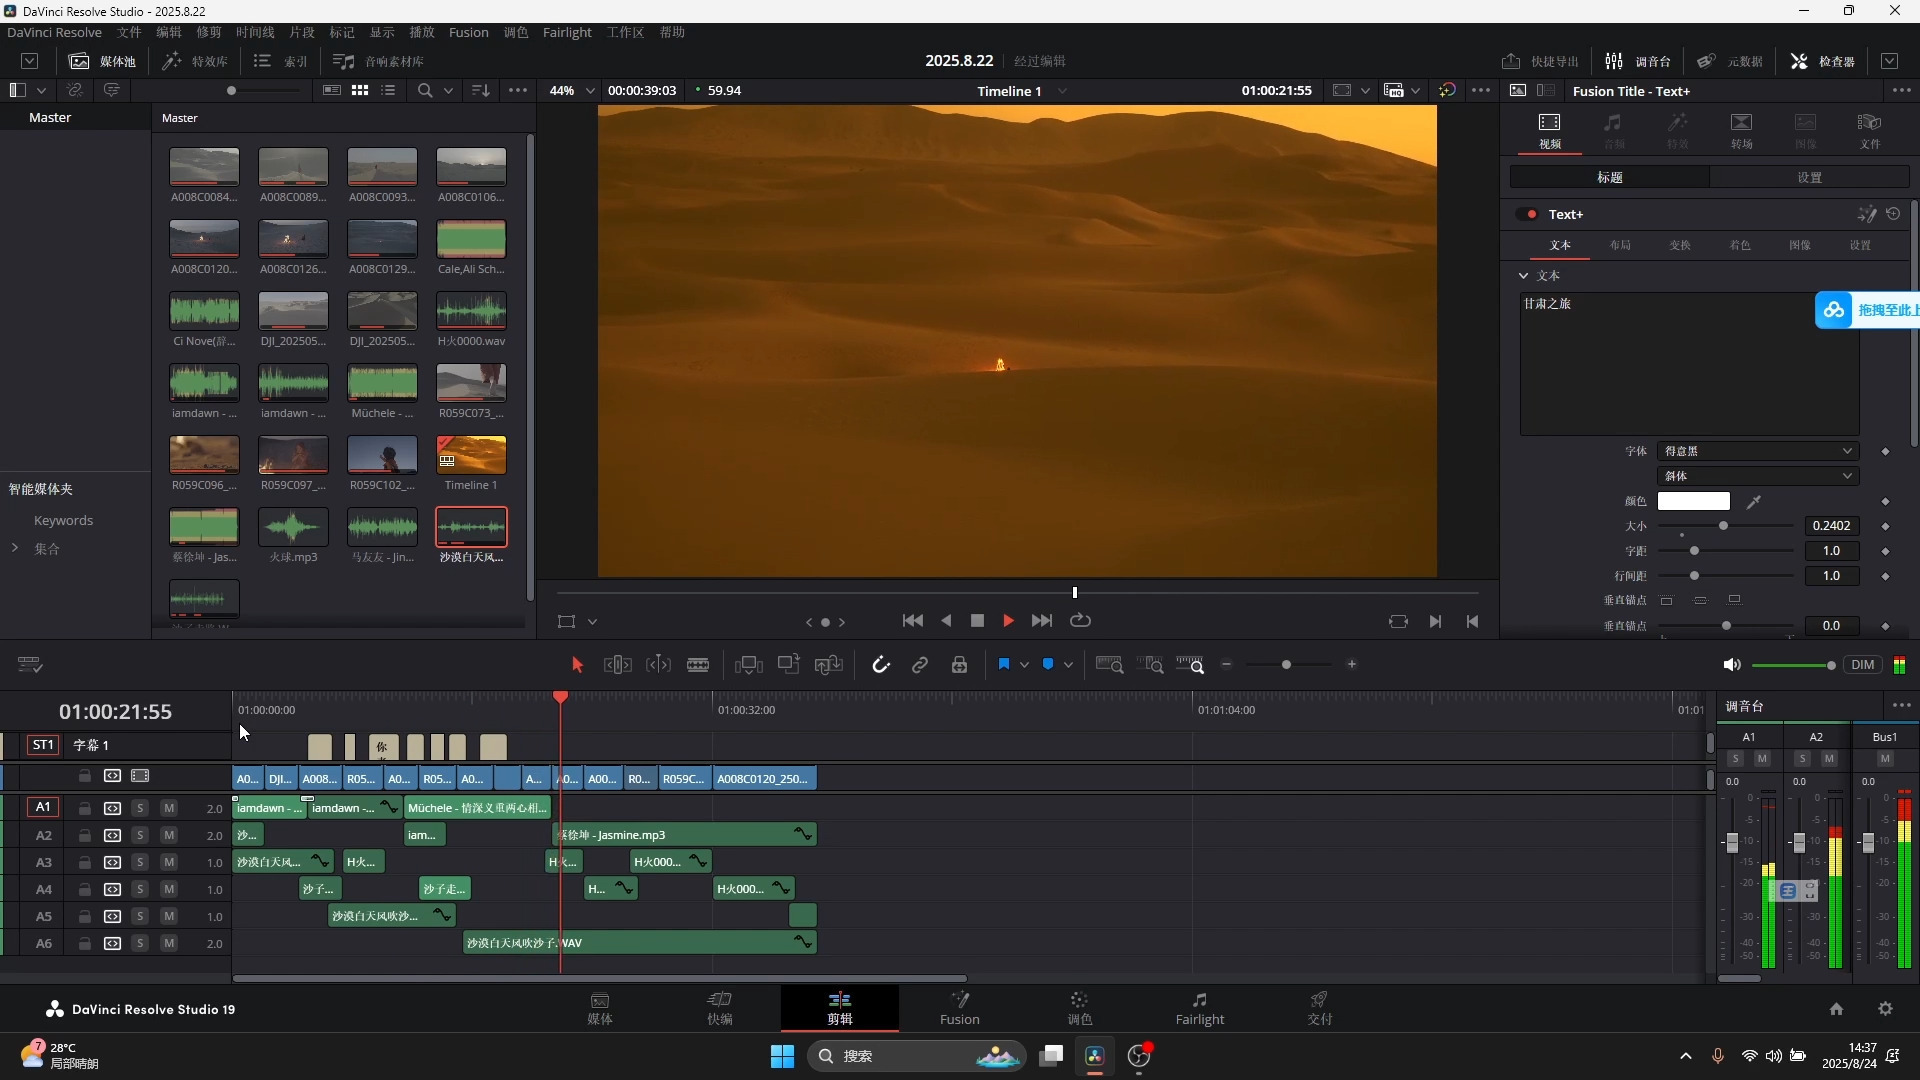
Task: Toggle linked selection chain icon
Action: [x=920, y=665]
